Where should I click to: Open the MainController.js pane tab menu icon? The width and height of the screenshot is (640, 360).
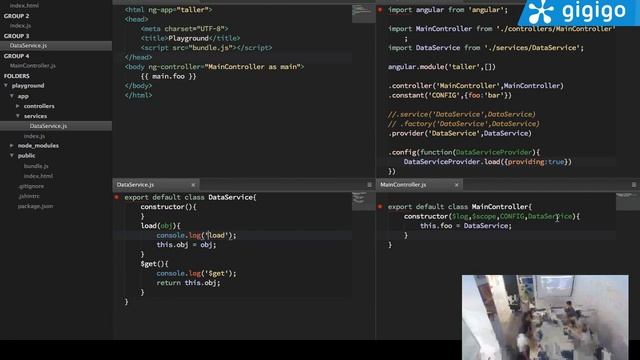click(x=633, y=185)
